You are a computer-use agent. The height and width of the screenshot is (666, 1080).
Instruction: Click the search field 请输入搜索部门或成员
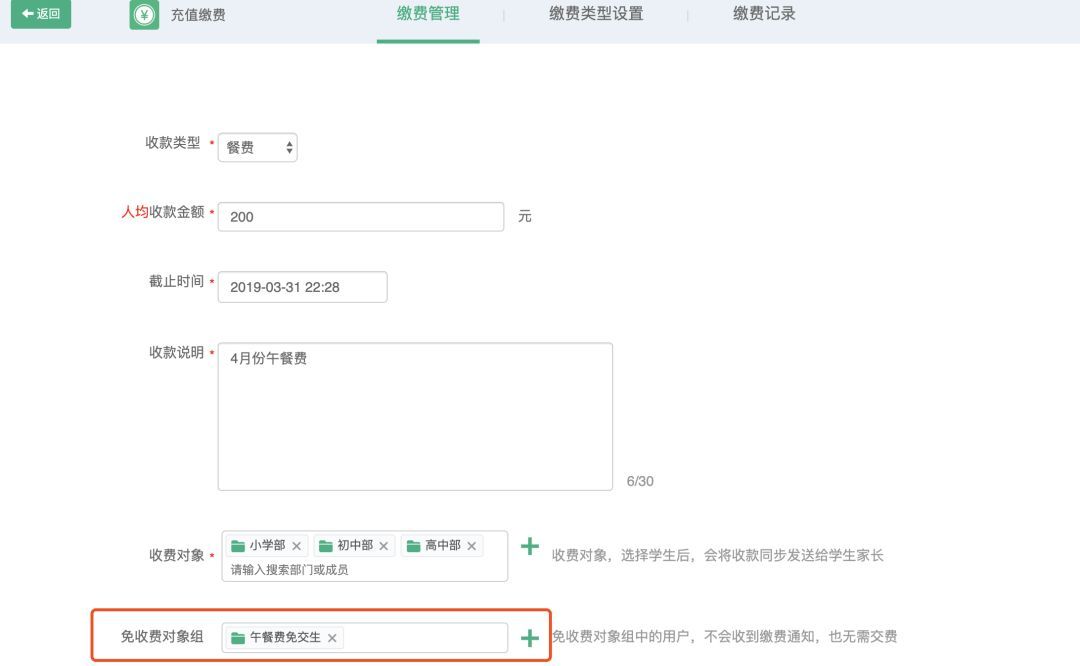[x=289, y=570]
